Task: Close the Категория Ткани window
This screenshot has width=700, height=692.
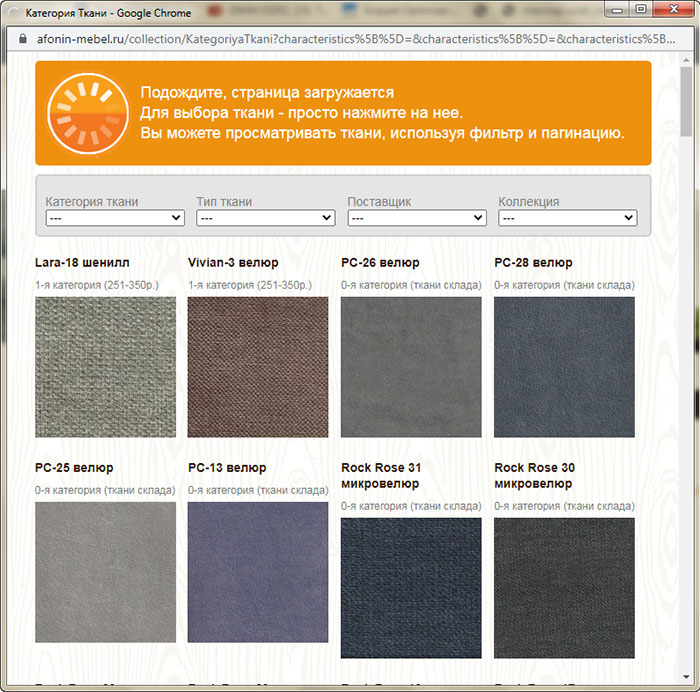Action: [674, 9]
